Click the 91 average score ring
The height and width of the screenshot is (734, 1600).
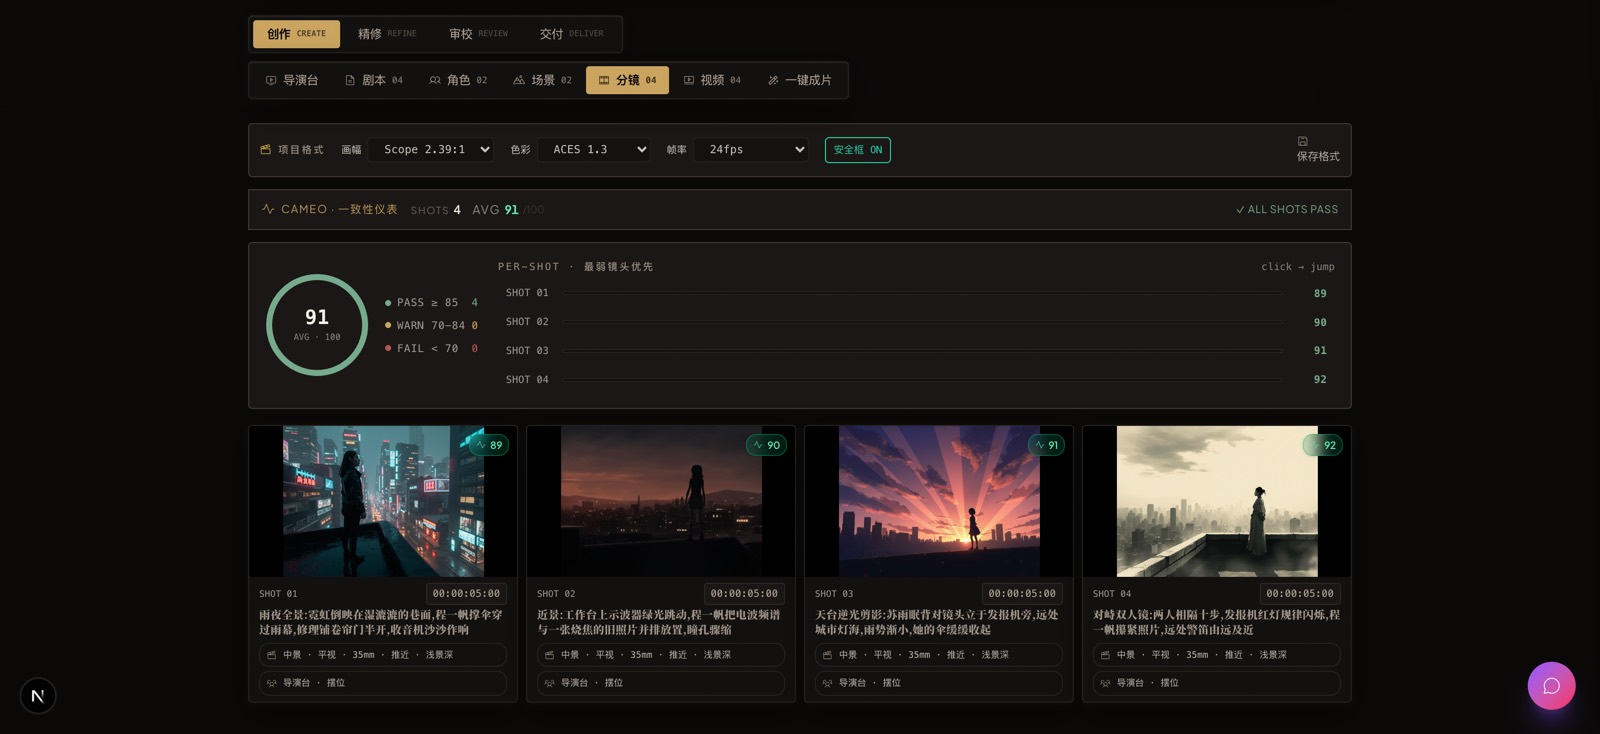click(x=317, y=325)
